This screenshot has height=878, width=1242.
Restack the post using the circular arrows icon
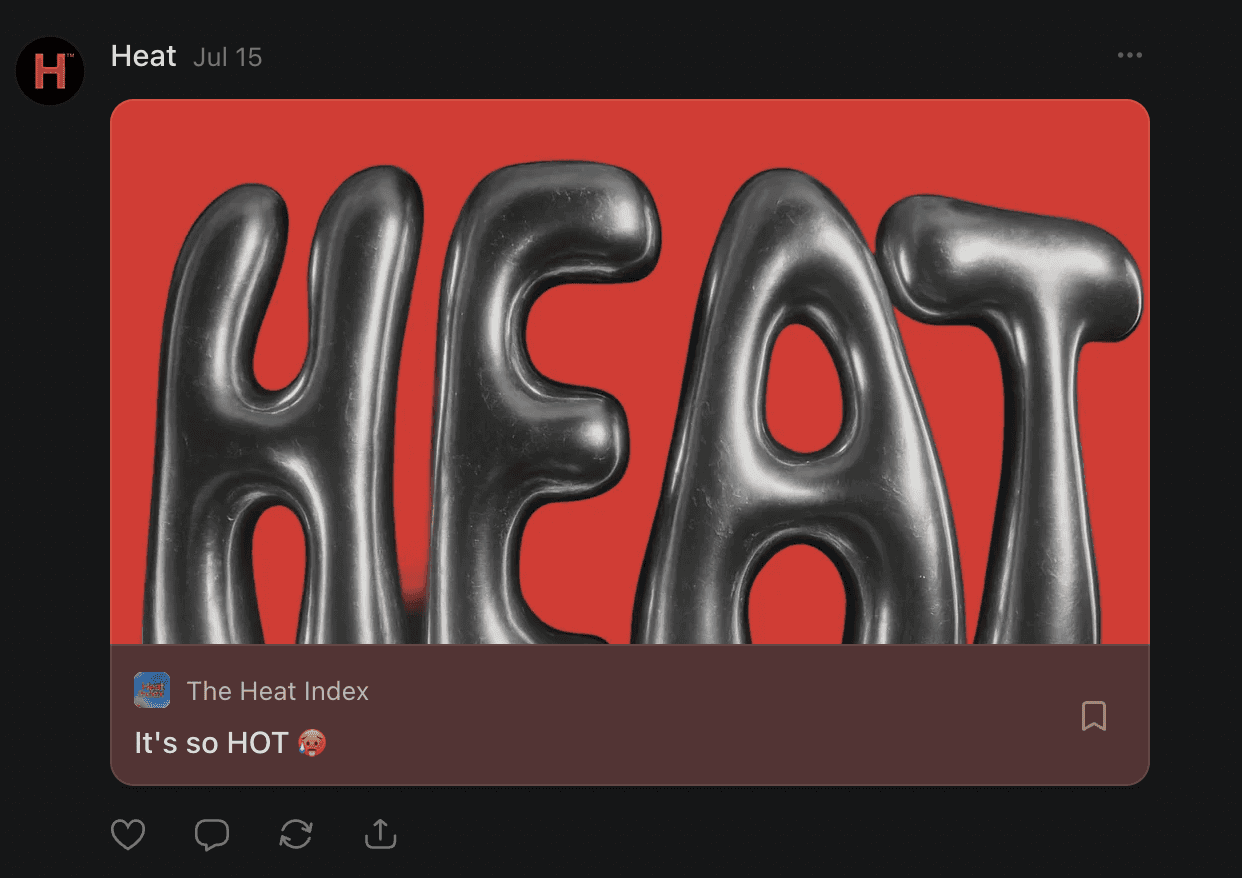[296, 834]
